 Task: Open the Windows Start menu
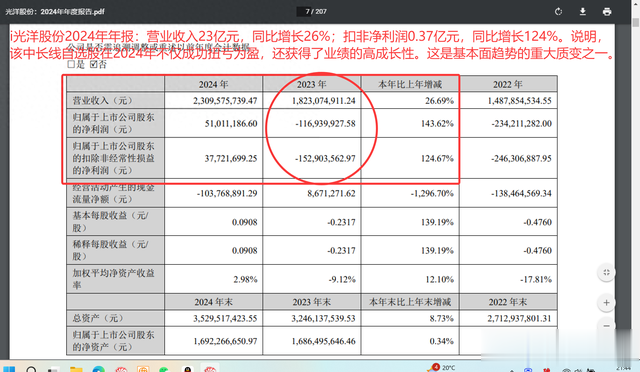(9, 369)
